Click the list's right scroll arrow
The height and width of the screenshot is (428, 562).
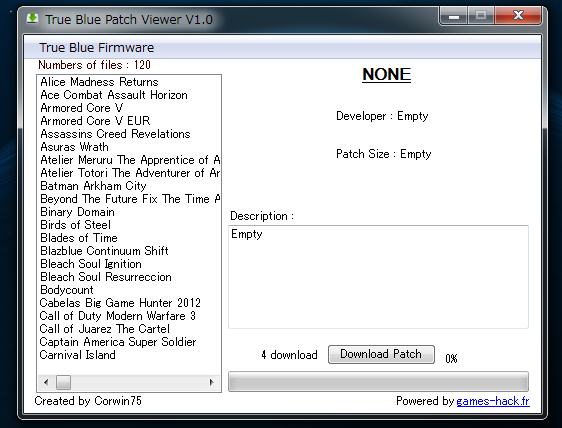point(211,382)
